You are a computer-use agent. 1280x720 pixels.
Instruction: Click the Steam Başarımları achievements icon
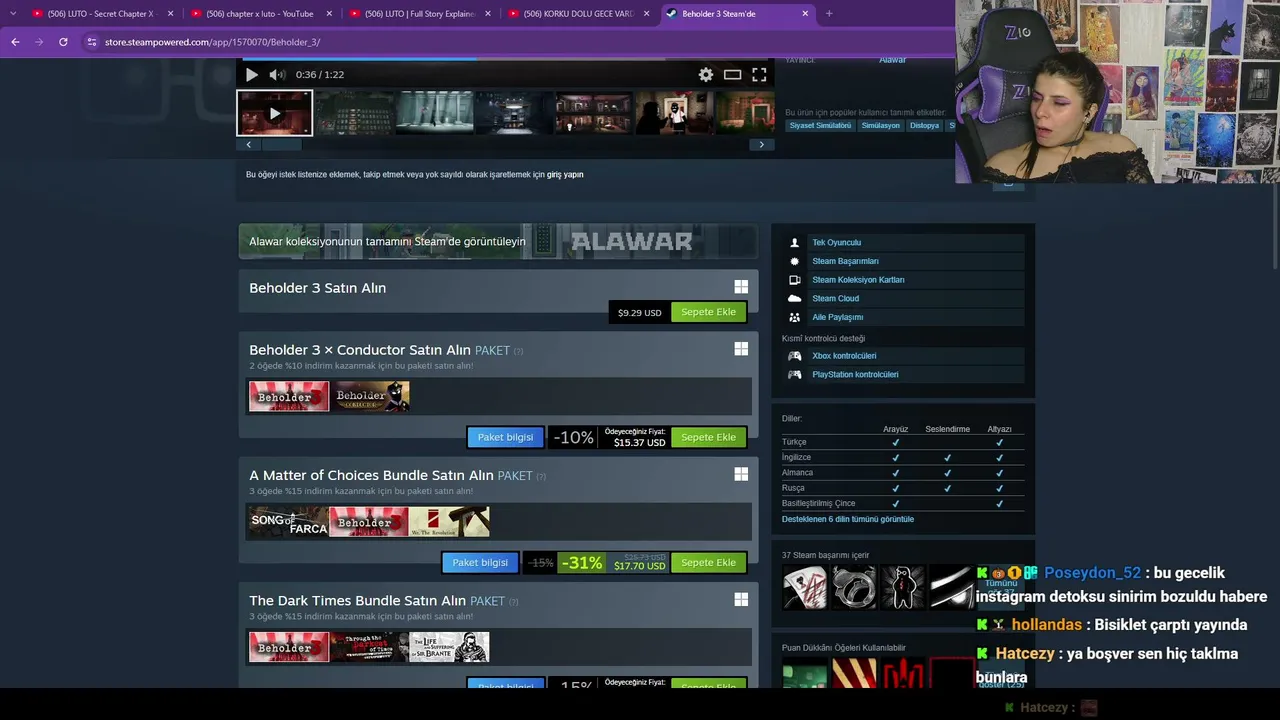[x=795, y=261]
